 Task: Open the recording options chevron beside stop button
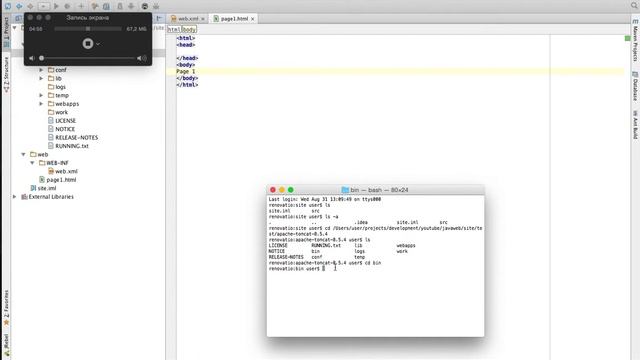98,44
